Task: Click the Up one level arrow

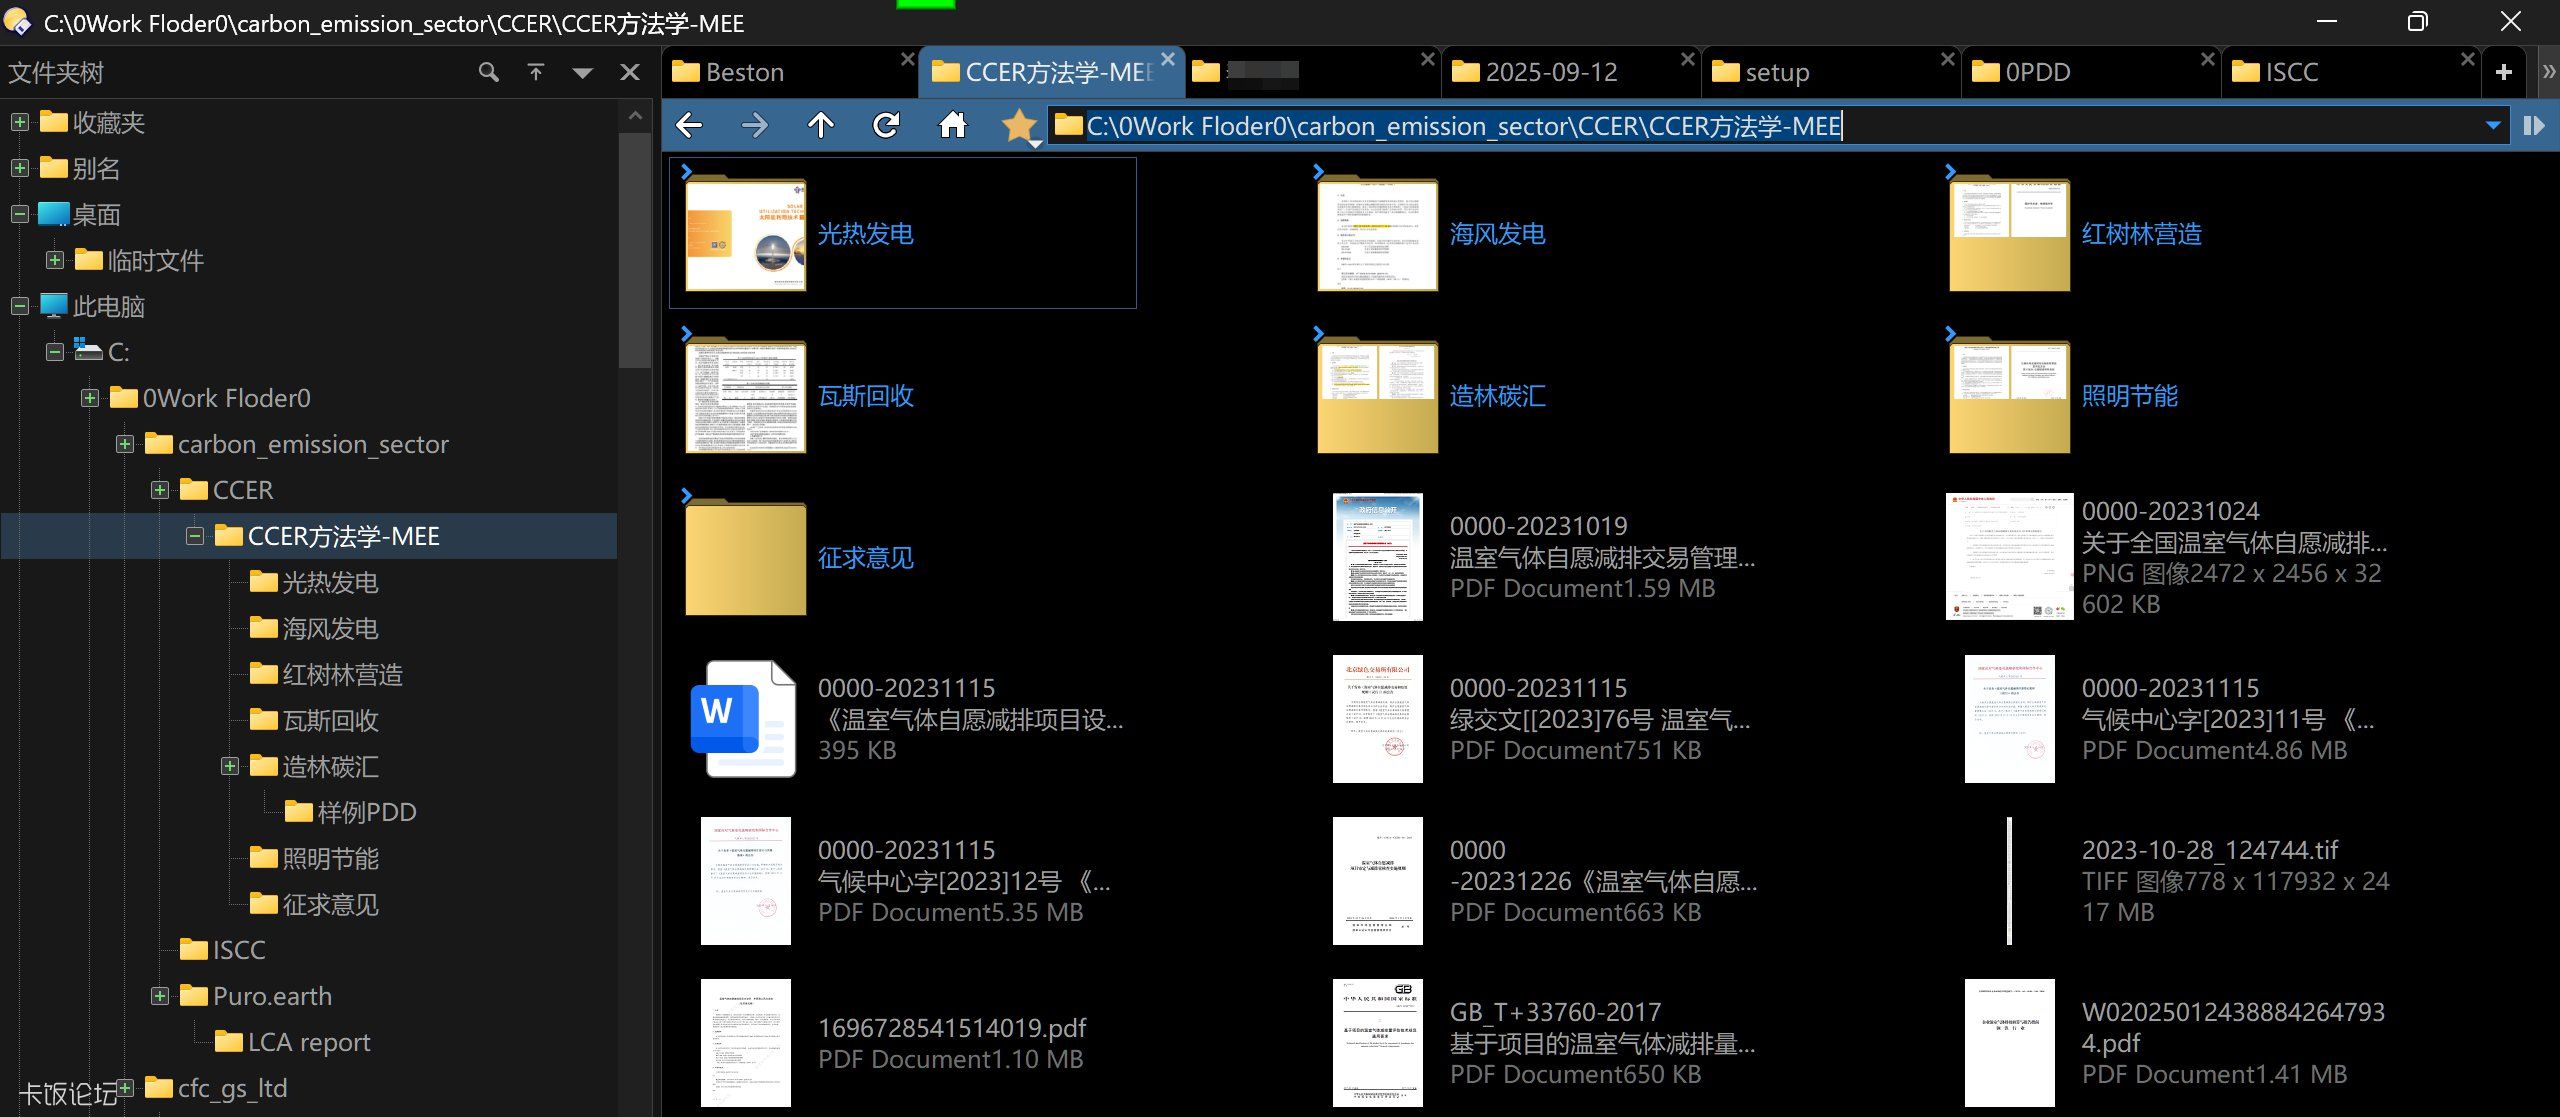Action: (x=820, y=125)
